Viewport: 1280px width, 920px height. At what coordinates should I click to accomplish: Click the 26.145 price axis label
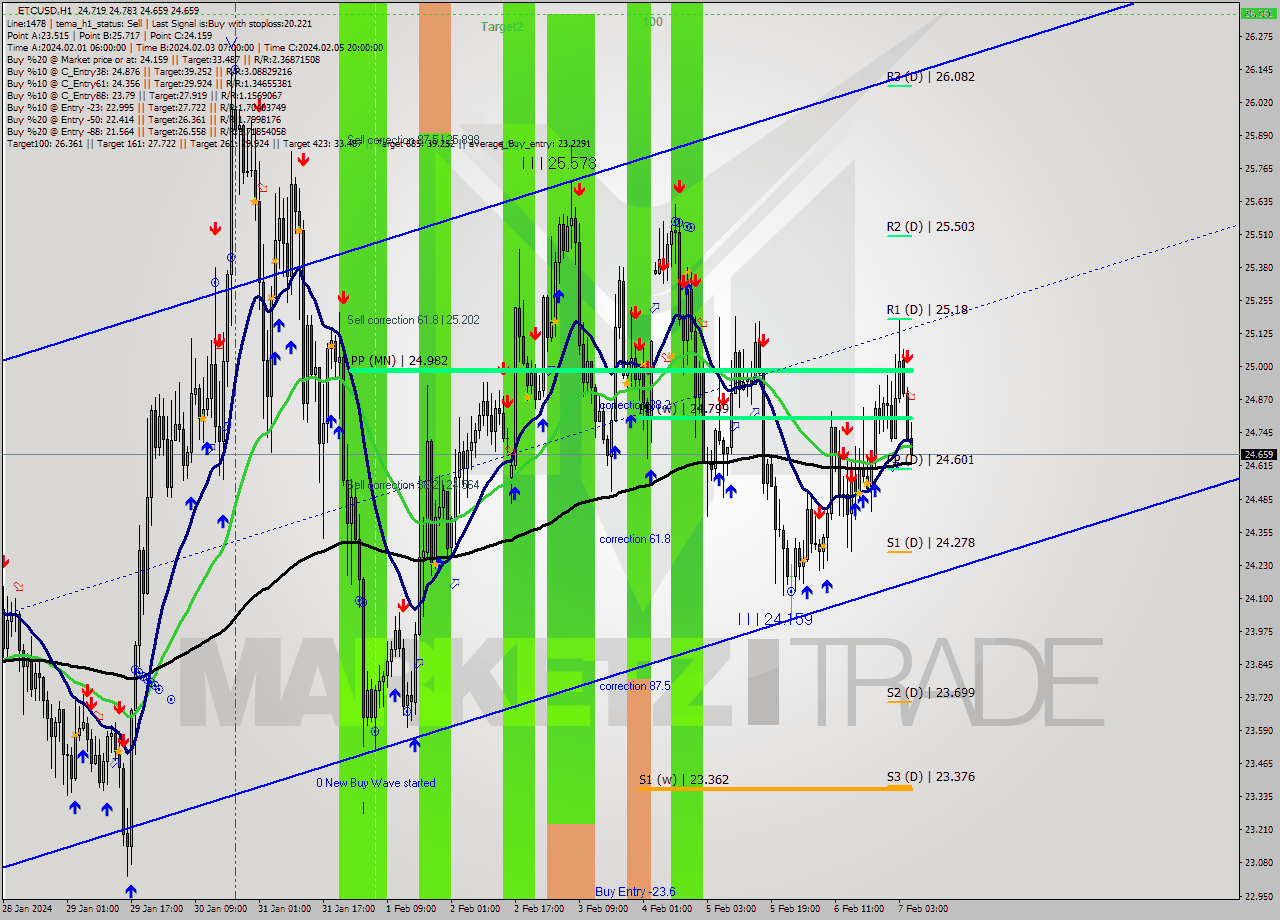click(1258, 69)
